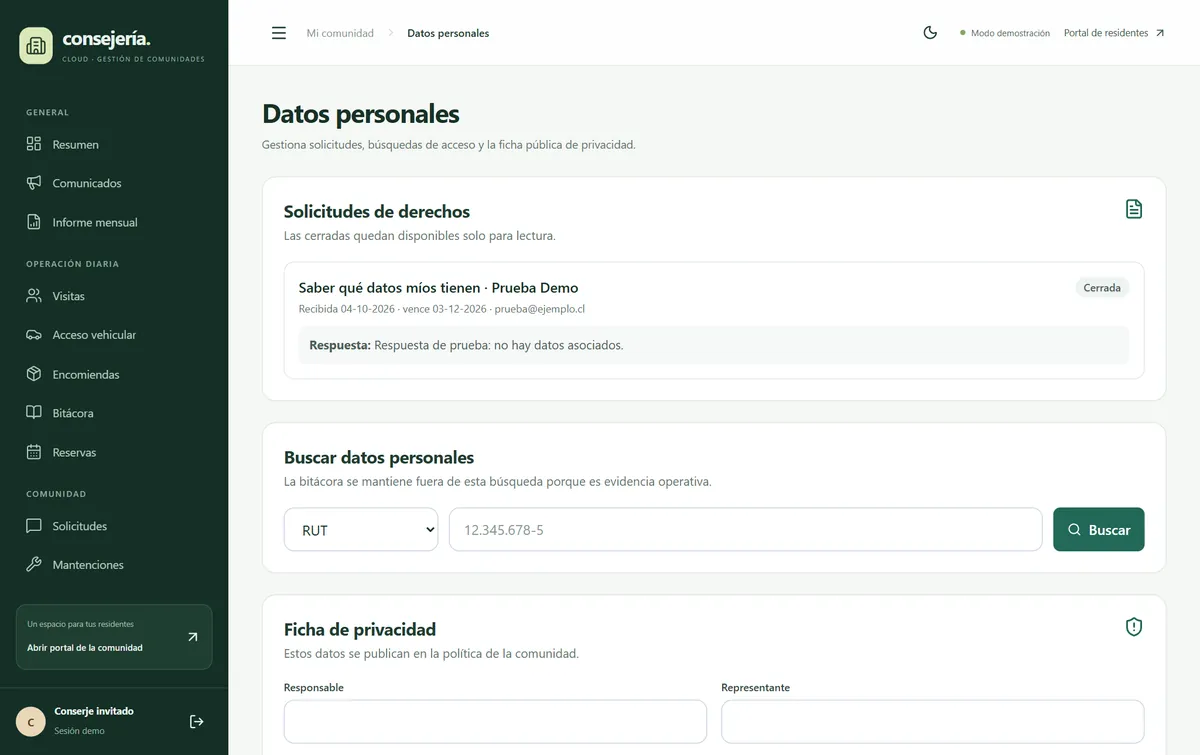Click the Cerrada status badge
1200x755 pixels.
tap(1102, 288)
